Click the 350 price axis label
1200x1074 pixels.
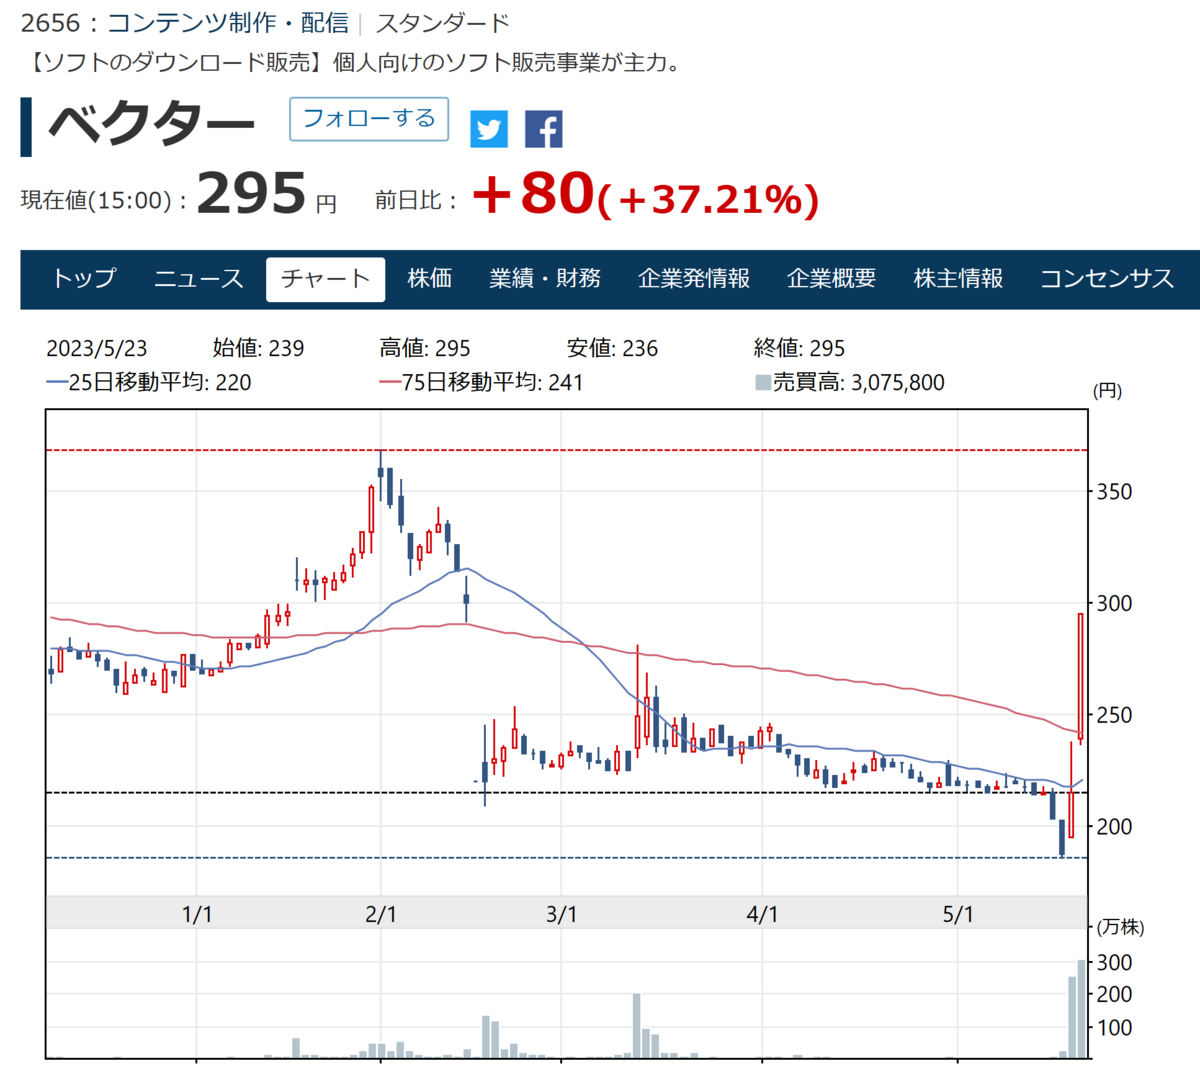pyautogui.click(x=1114, y=491)
